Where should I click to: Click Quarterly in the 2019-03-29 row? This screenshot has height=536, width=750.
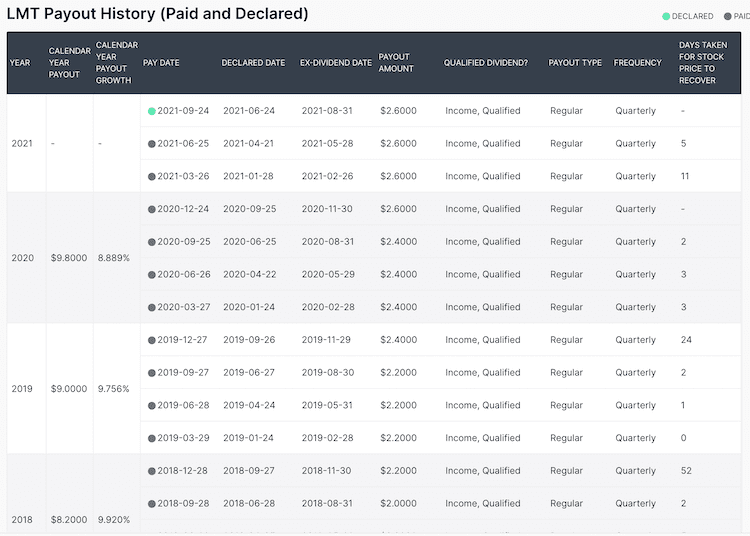(635, 438)
